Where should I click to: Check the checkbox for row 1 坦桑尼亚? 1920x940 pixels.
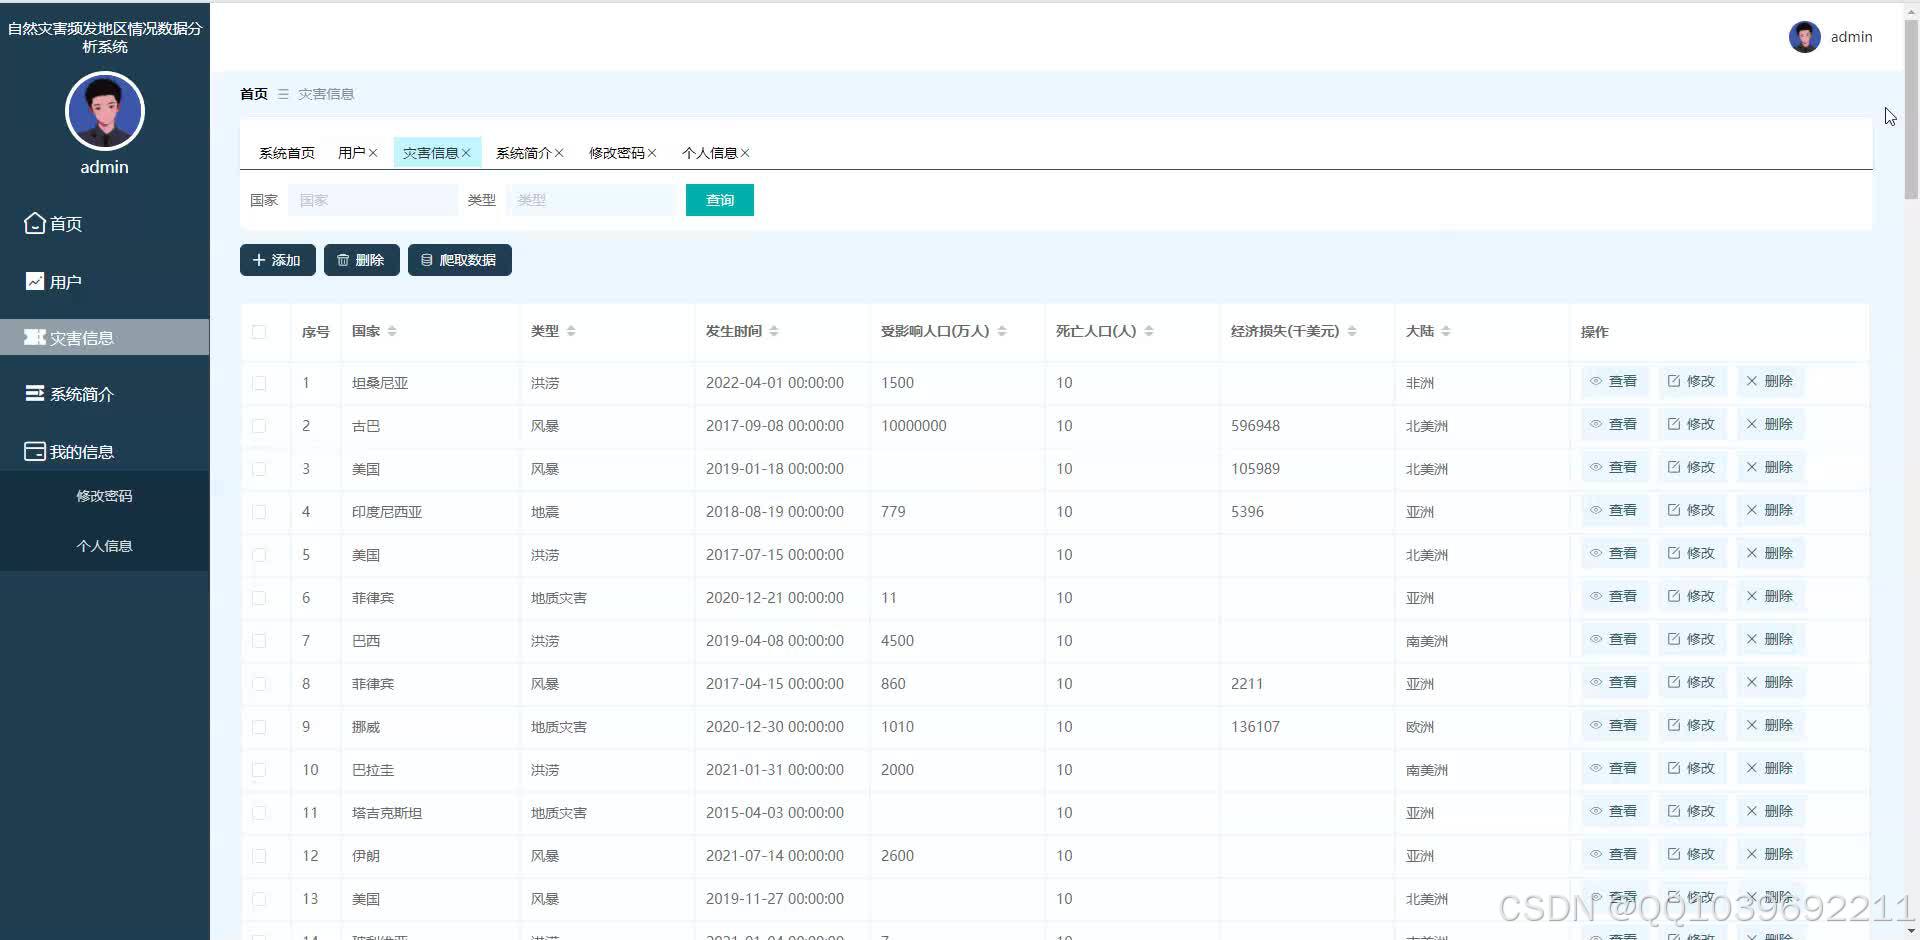pyautogui.click(x=259, y=383)
